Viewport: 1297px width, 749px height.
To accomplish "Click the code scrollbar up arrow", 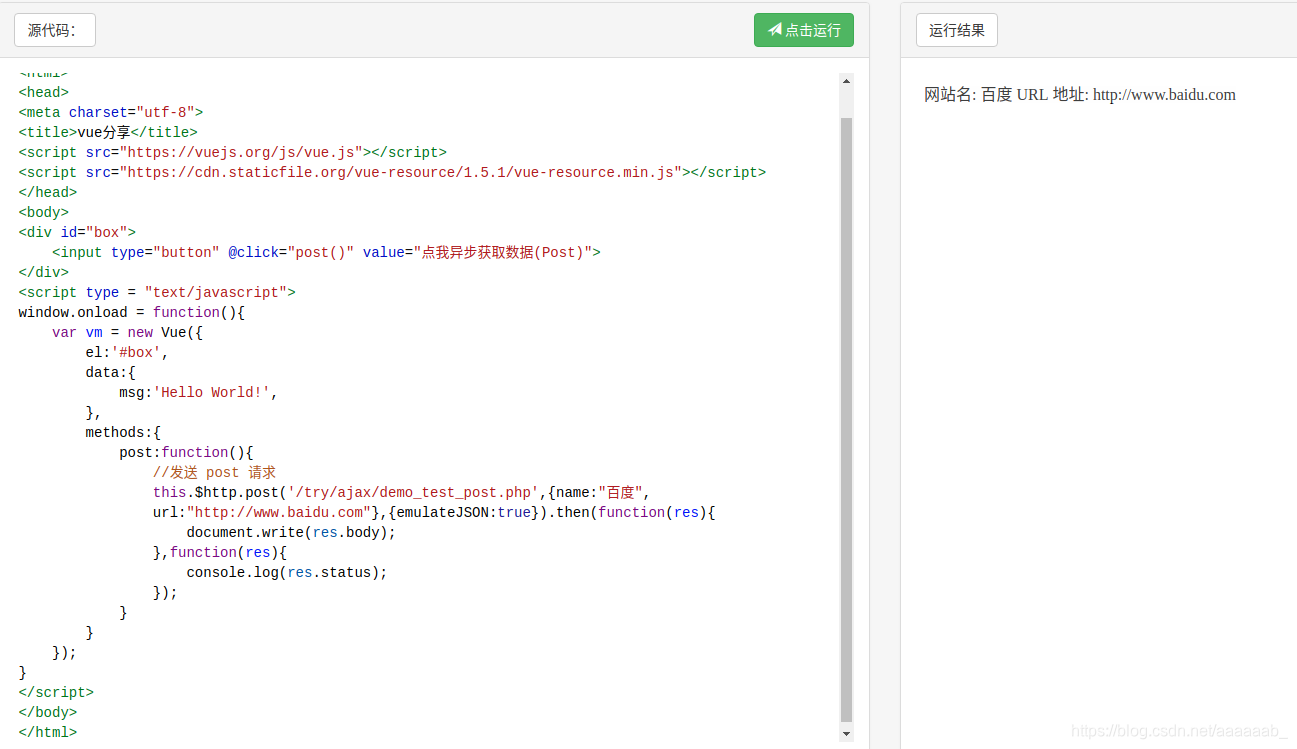I will 847,80.
